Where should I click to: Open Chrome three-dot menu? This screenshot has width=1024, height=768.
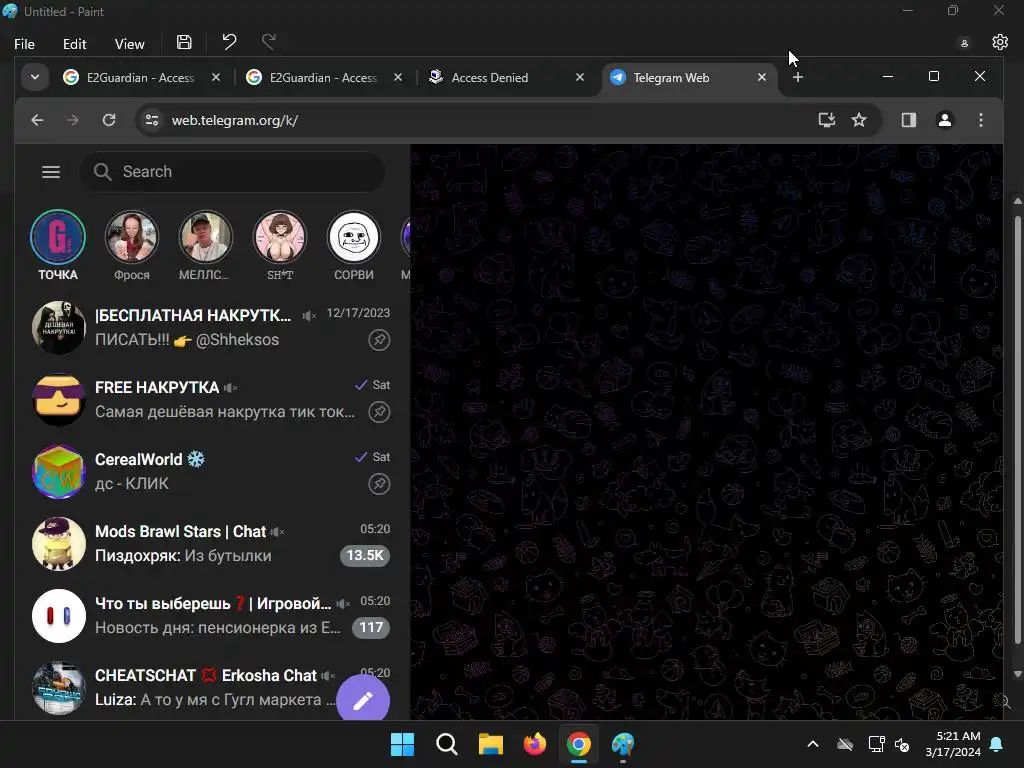pyautogui.click(x=980, y=120)
